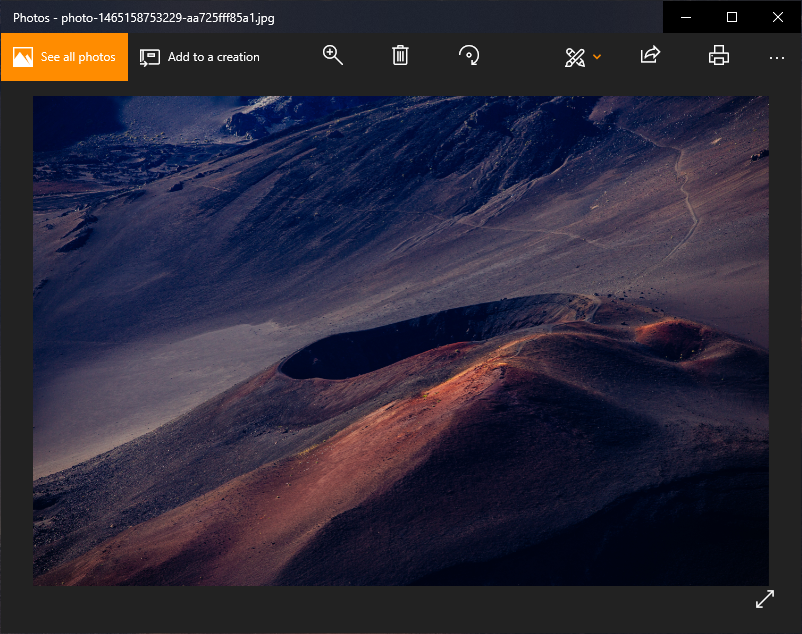Enter full screen with diagonal arrows
Viewport: 802px width, 634px height.
(765, 598)
